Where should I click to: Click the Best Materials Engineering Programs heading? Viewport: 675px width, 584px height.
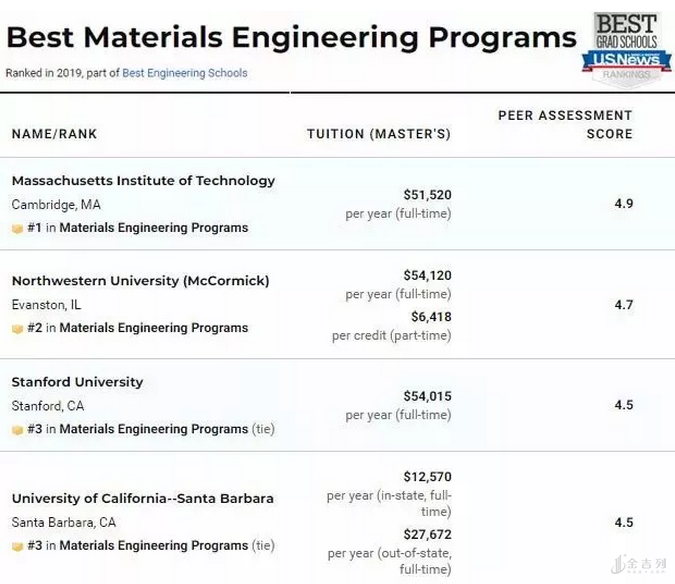(291, 37)
